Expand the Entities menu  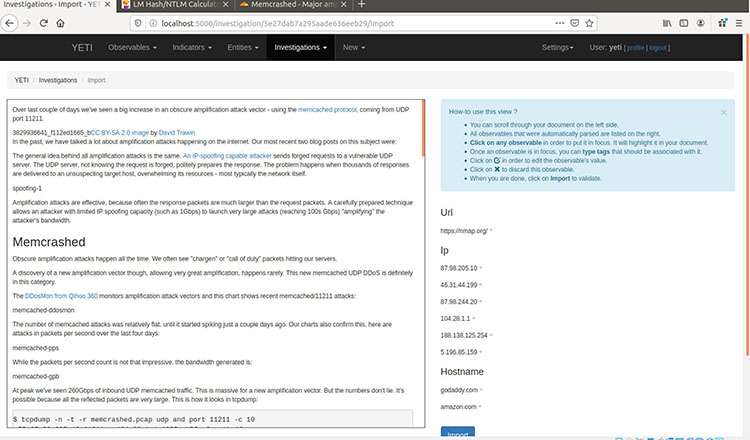[243, 47]
